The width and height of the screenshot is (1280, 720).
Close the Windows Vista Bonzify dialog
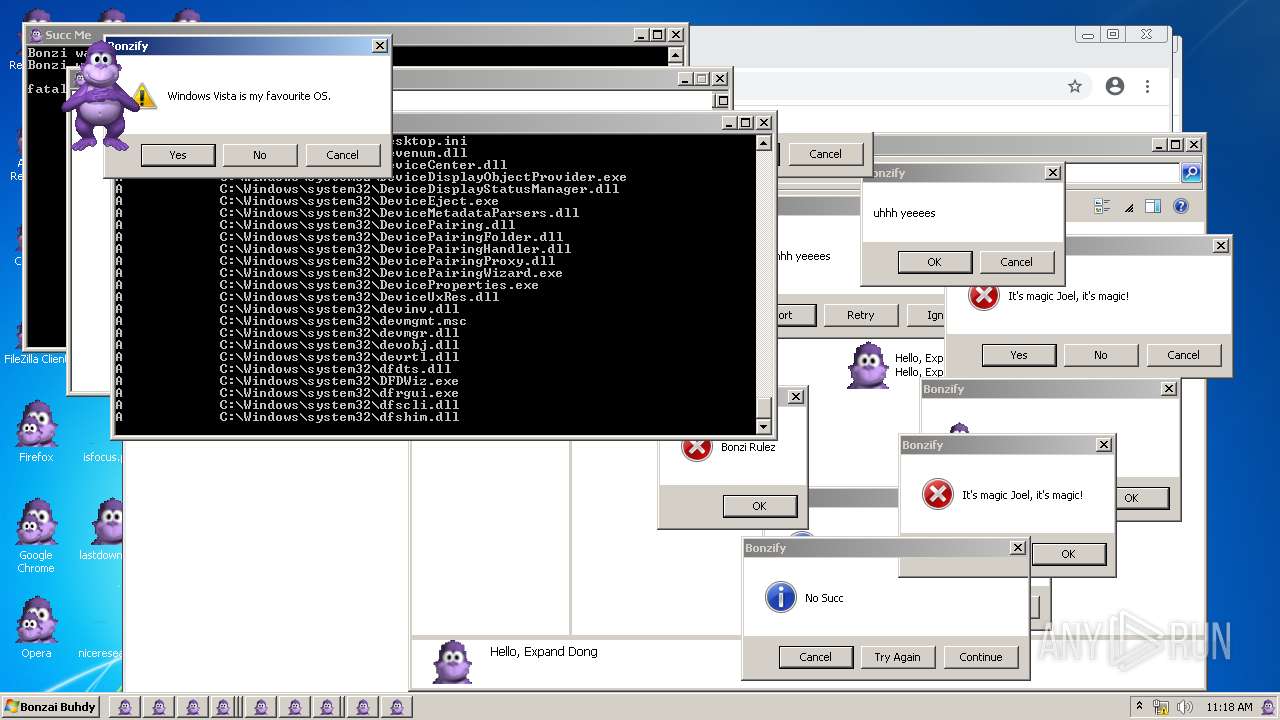380,46
